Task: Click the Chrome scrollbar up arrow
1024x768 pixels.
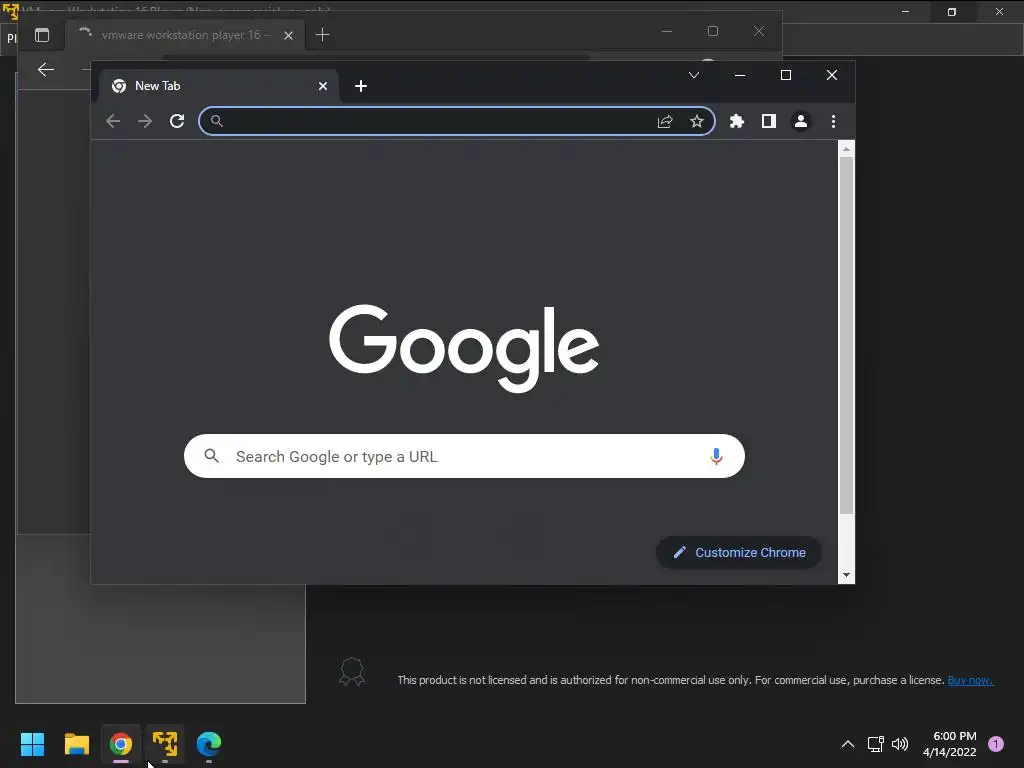Action: click(x=846, y=149)
